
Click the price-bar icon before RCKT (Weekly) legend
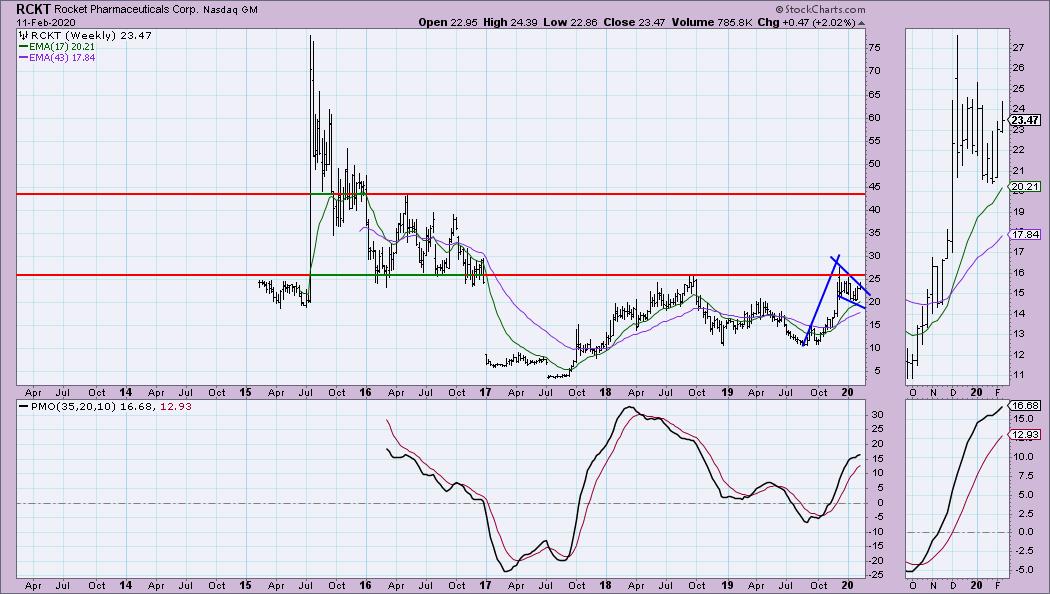[x=24, y=35]
